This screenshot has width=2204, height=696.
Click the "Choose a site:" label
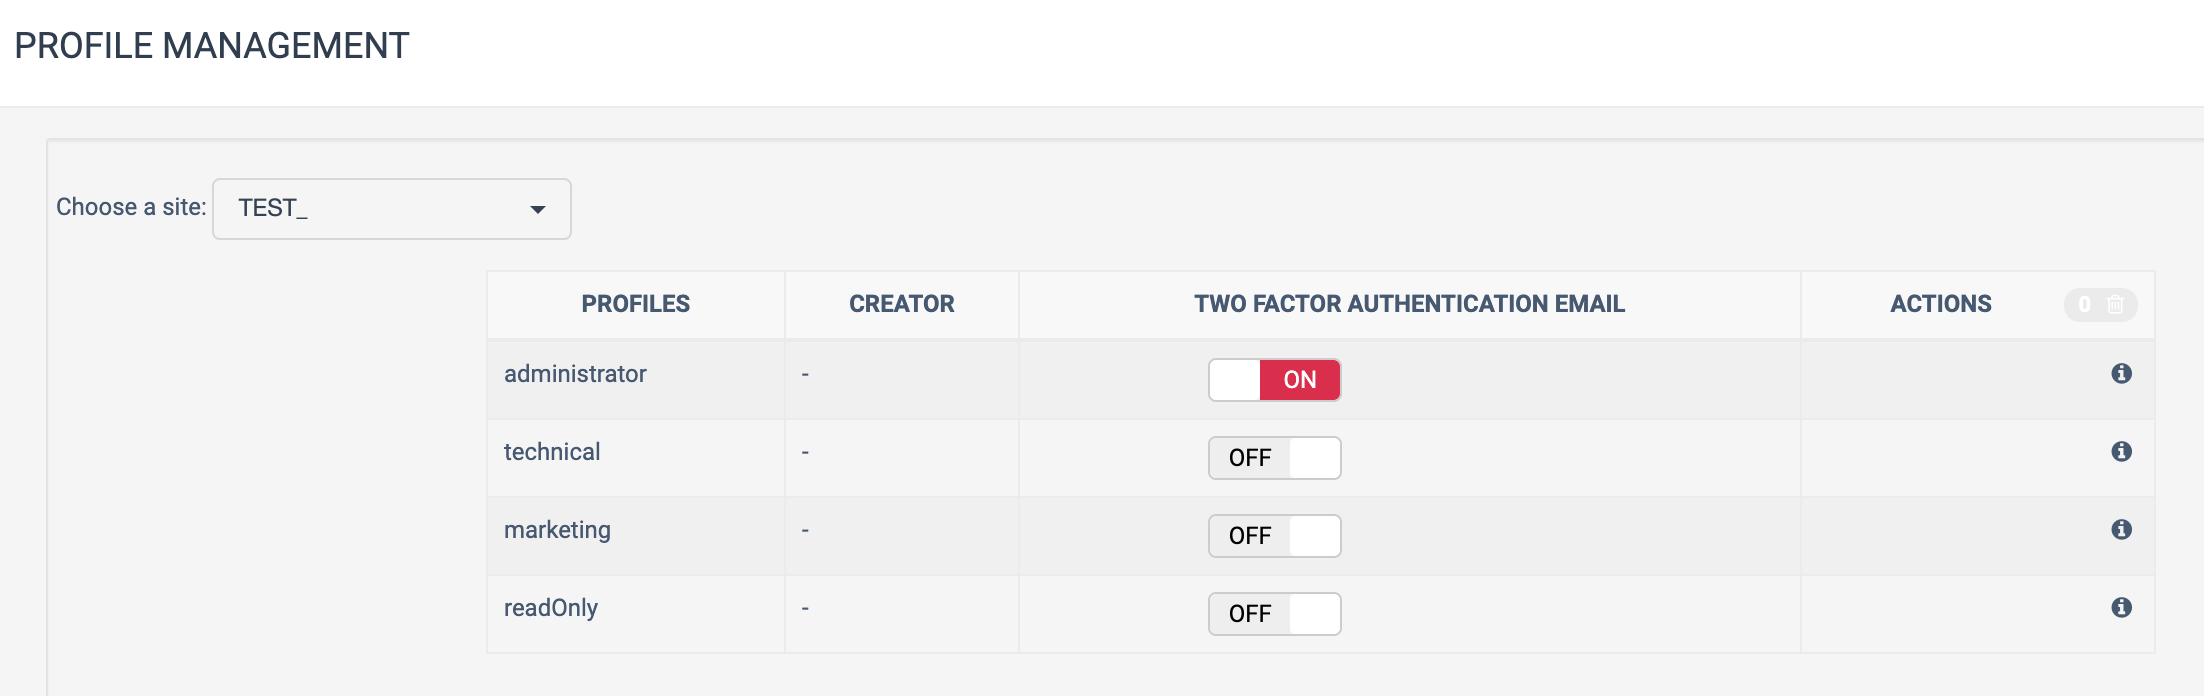point(131,207)
